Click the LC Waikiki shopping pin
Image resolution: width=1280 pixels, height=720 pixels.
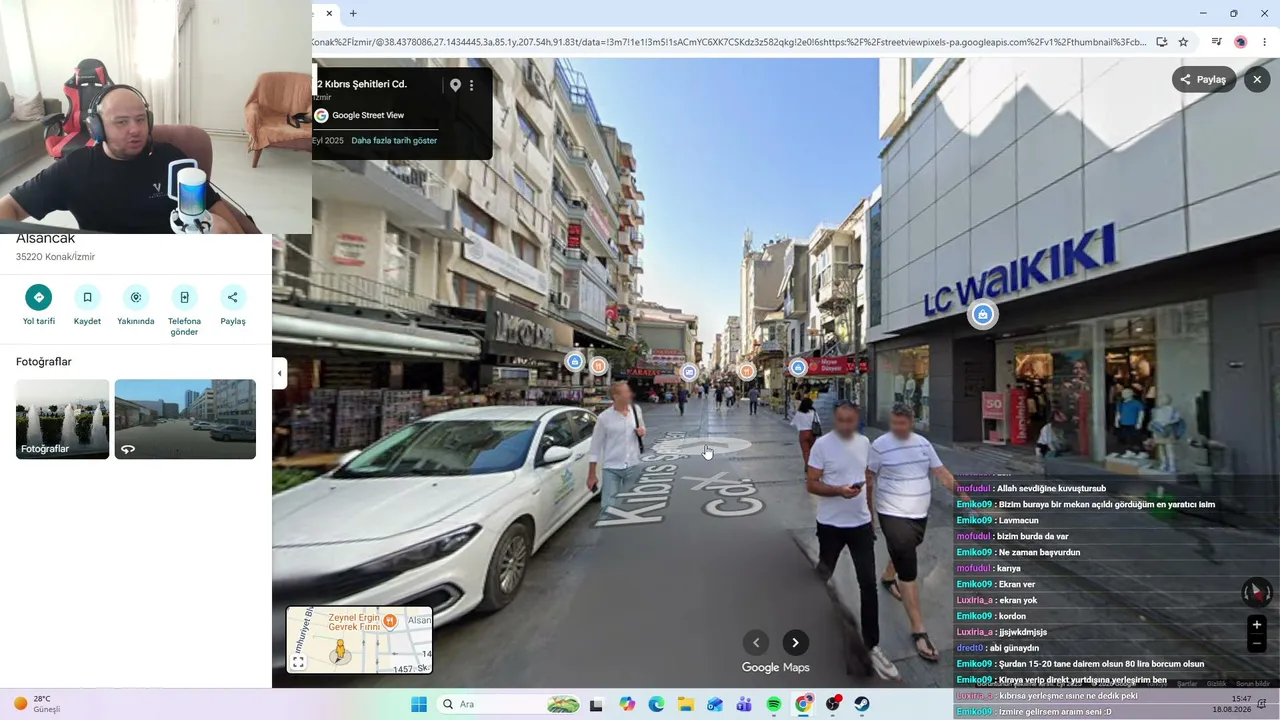click(x=983, y=315)
